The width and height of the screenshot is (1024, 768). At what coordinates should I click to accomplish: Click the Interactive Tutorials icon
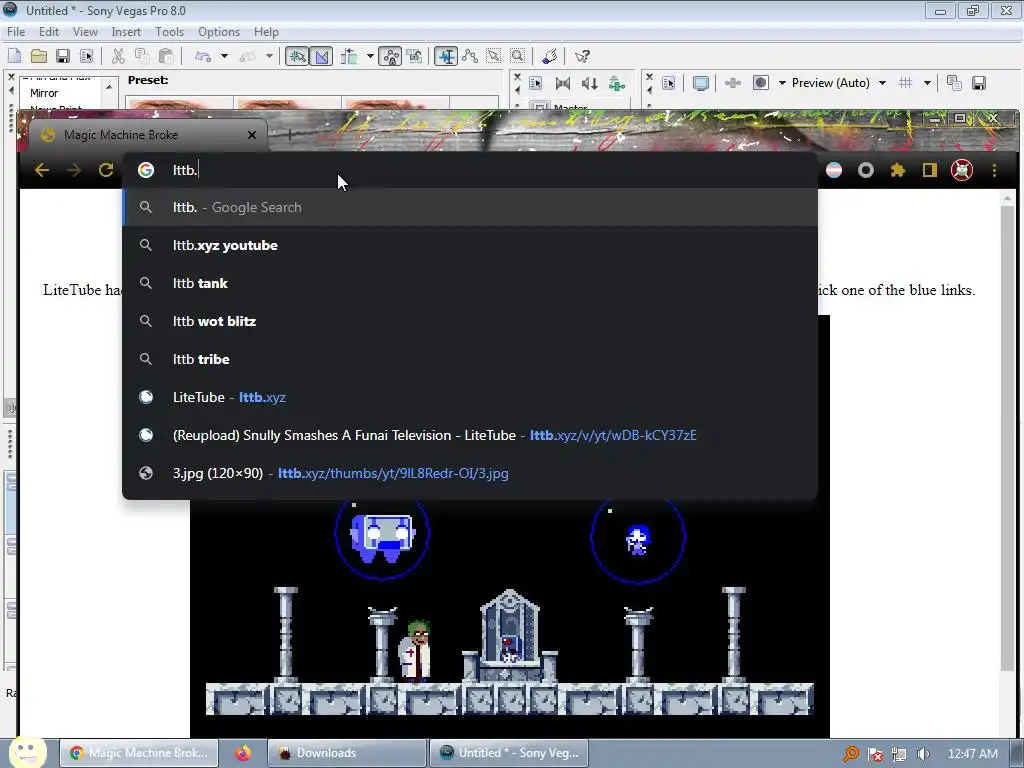click(550, 56)
